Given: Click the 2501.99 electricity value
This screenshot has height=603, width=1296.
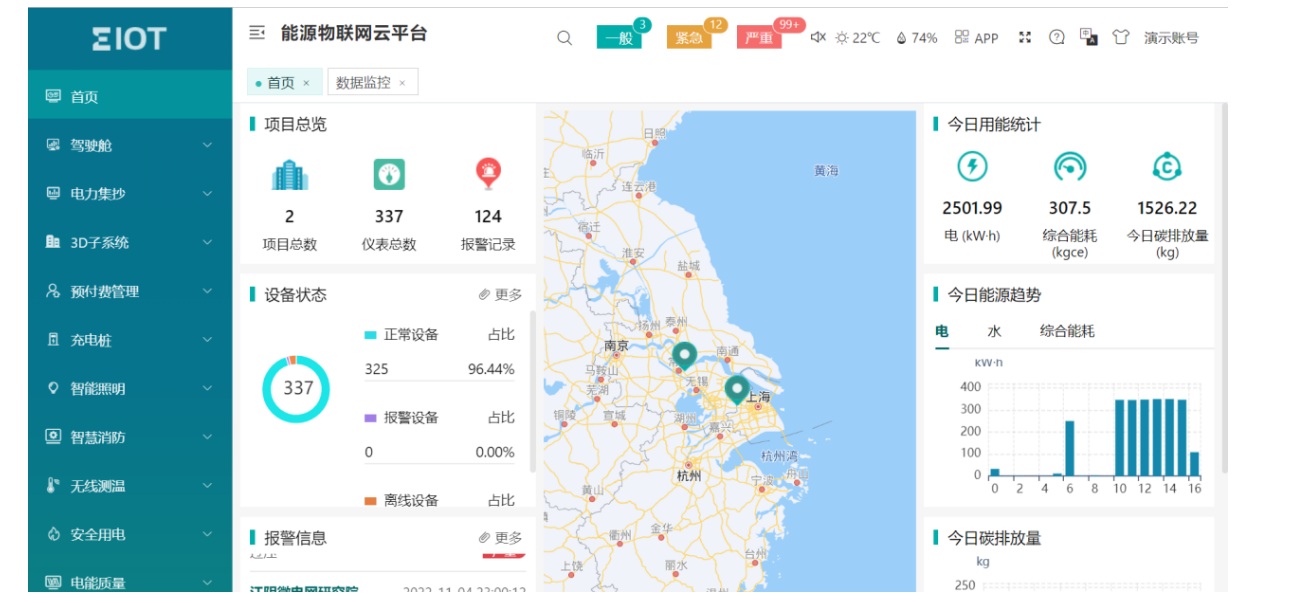Looking at the screenshot, I should tap(972, 208).
